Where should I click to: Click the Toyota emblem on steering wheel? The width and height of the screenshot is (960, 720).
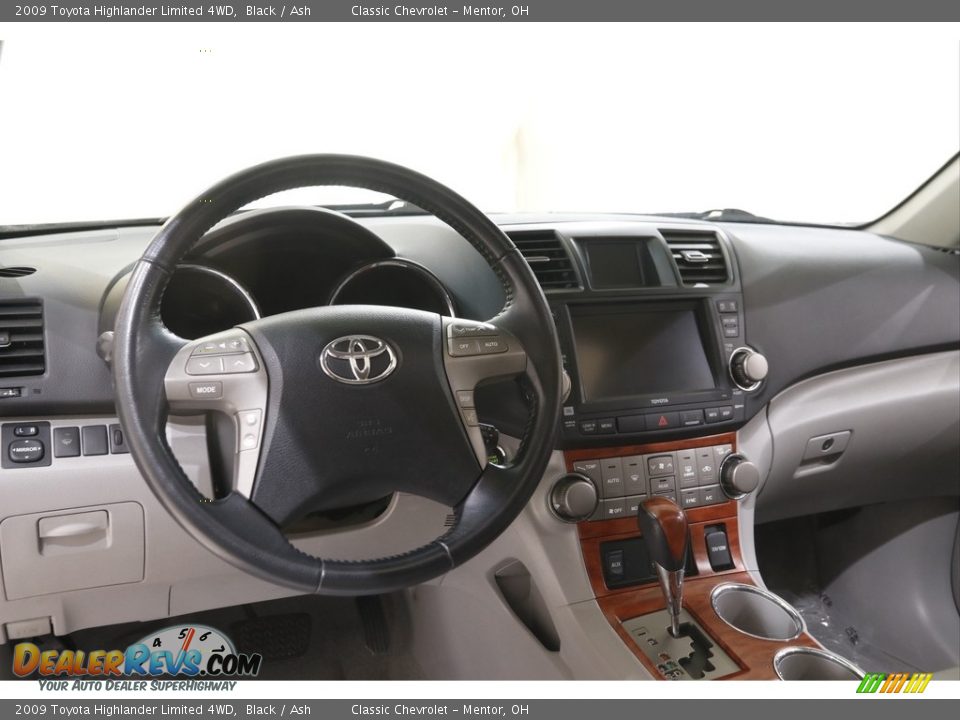point(358,359)
